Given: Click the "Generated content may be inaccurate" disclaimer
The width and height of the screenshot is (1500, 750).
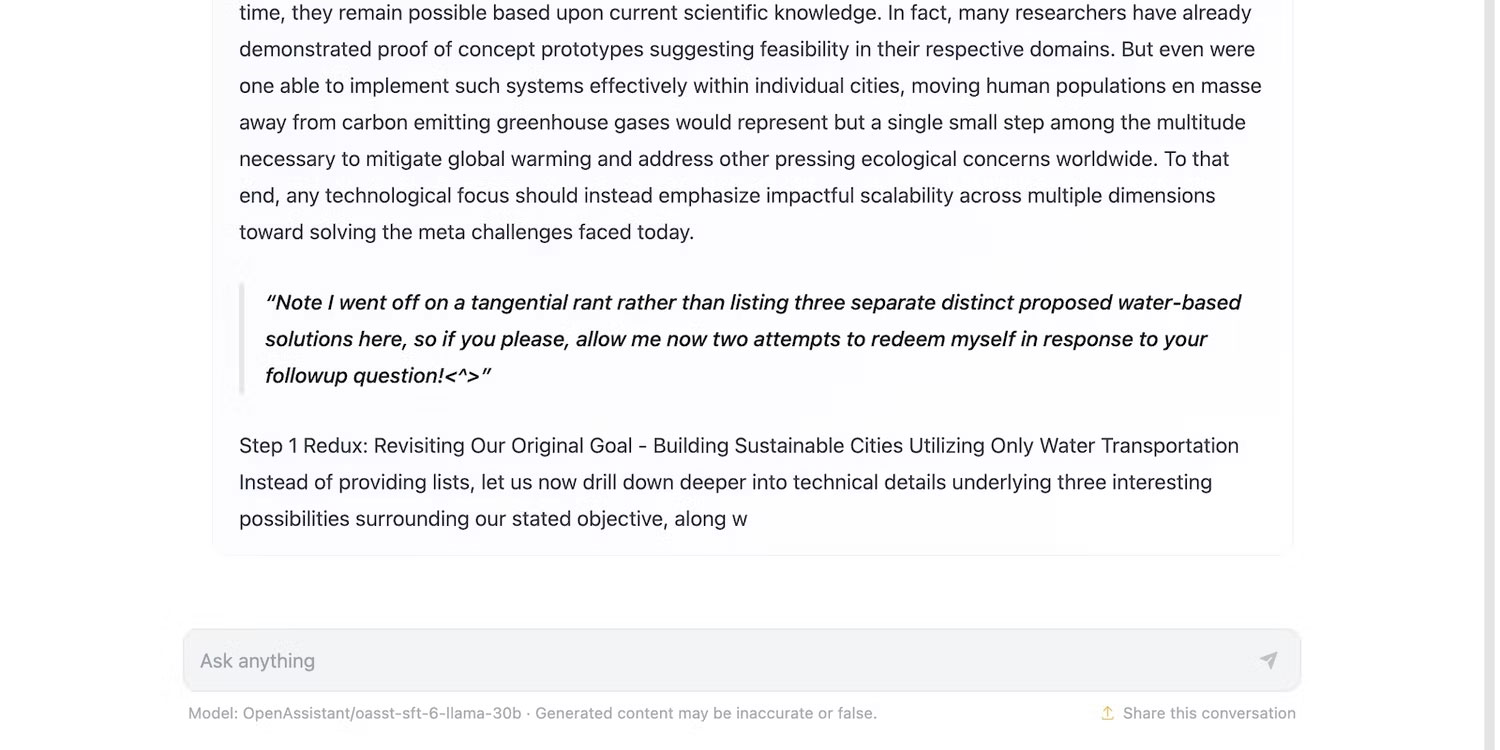Looking at the screenshot, I should pos(706,713).
